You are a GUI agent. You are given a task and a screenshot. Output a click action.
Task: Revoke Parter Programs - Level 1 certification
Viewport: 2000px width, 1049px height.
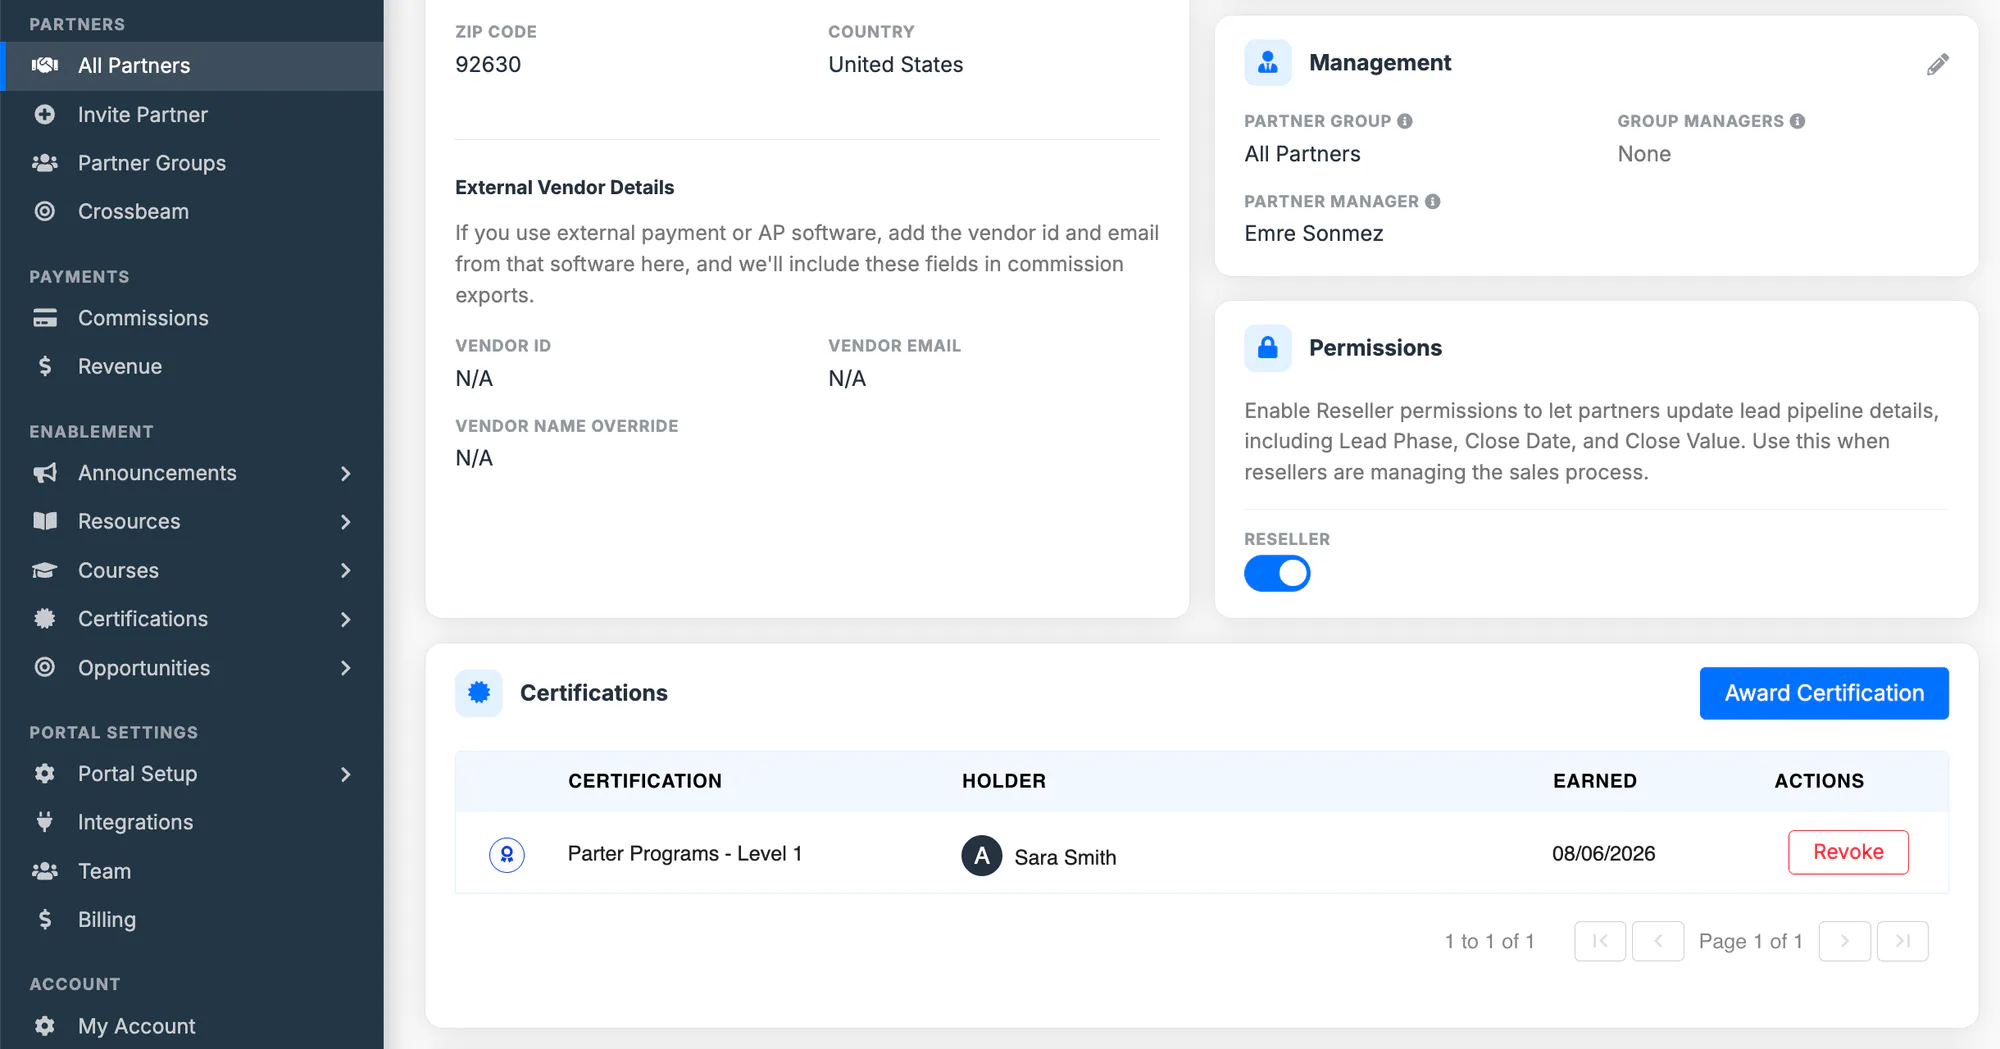(x=1848, y=852)
